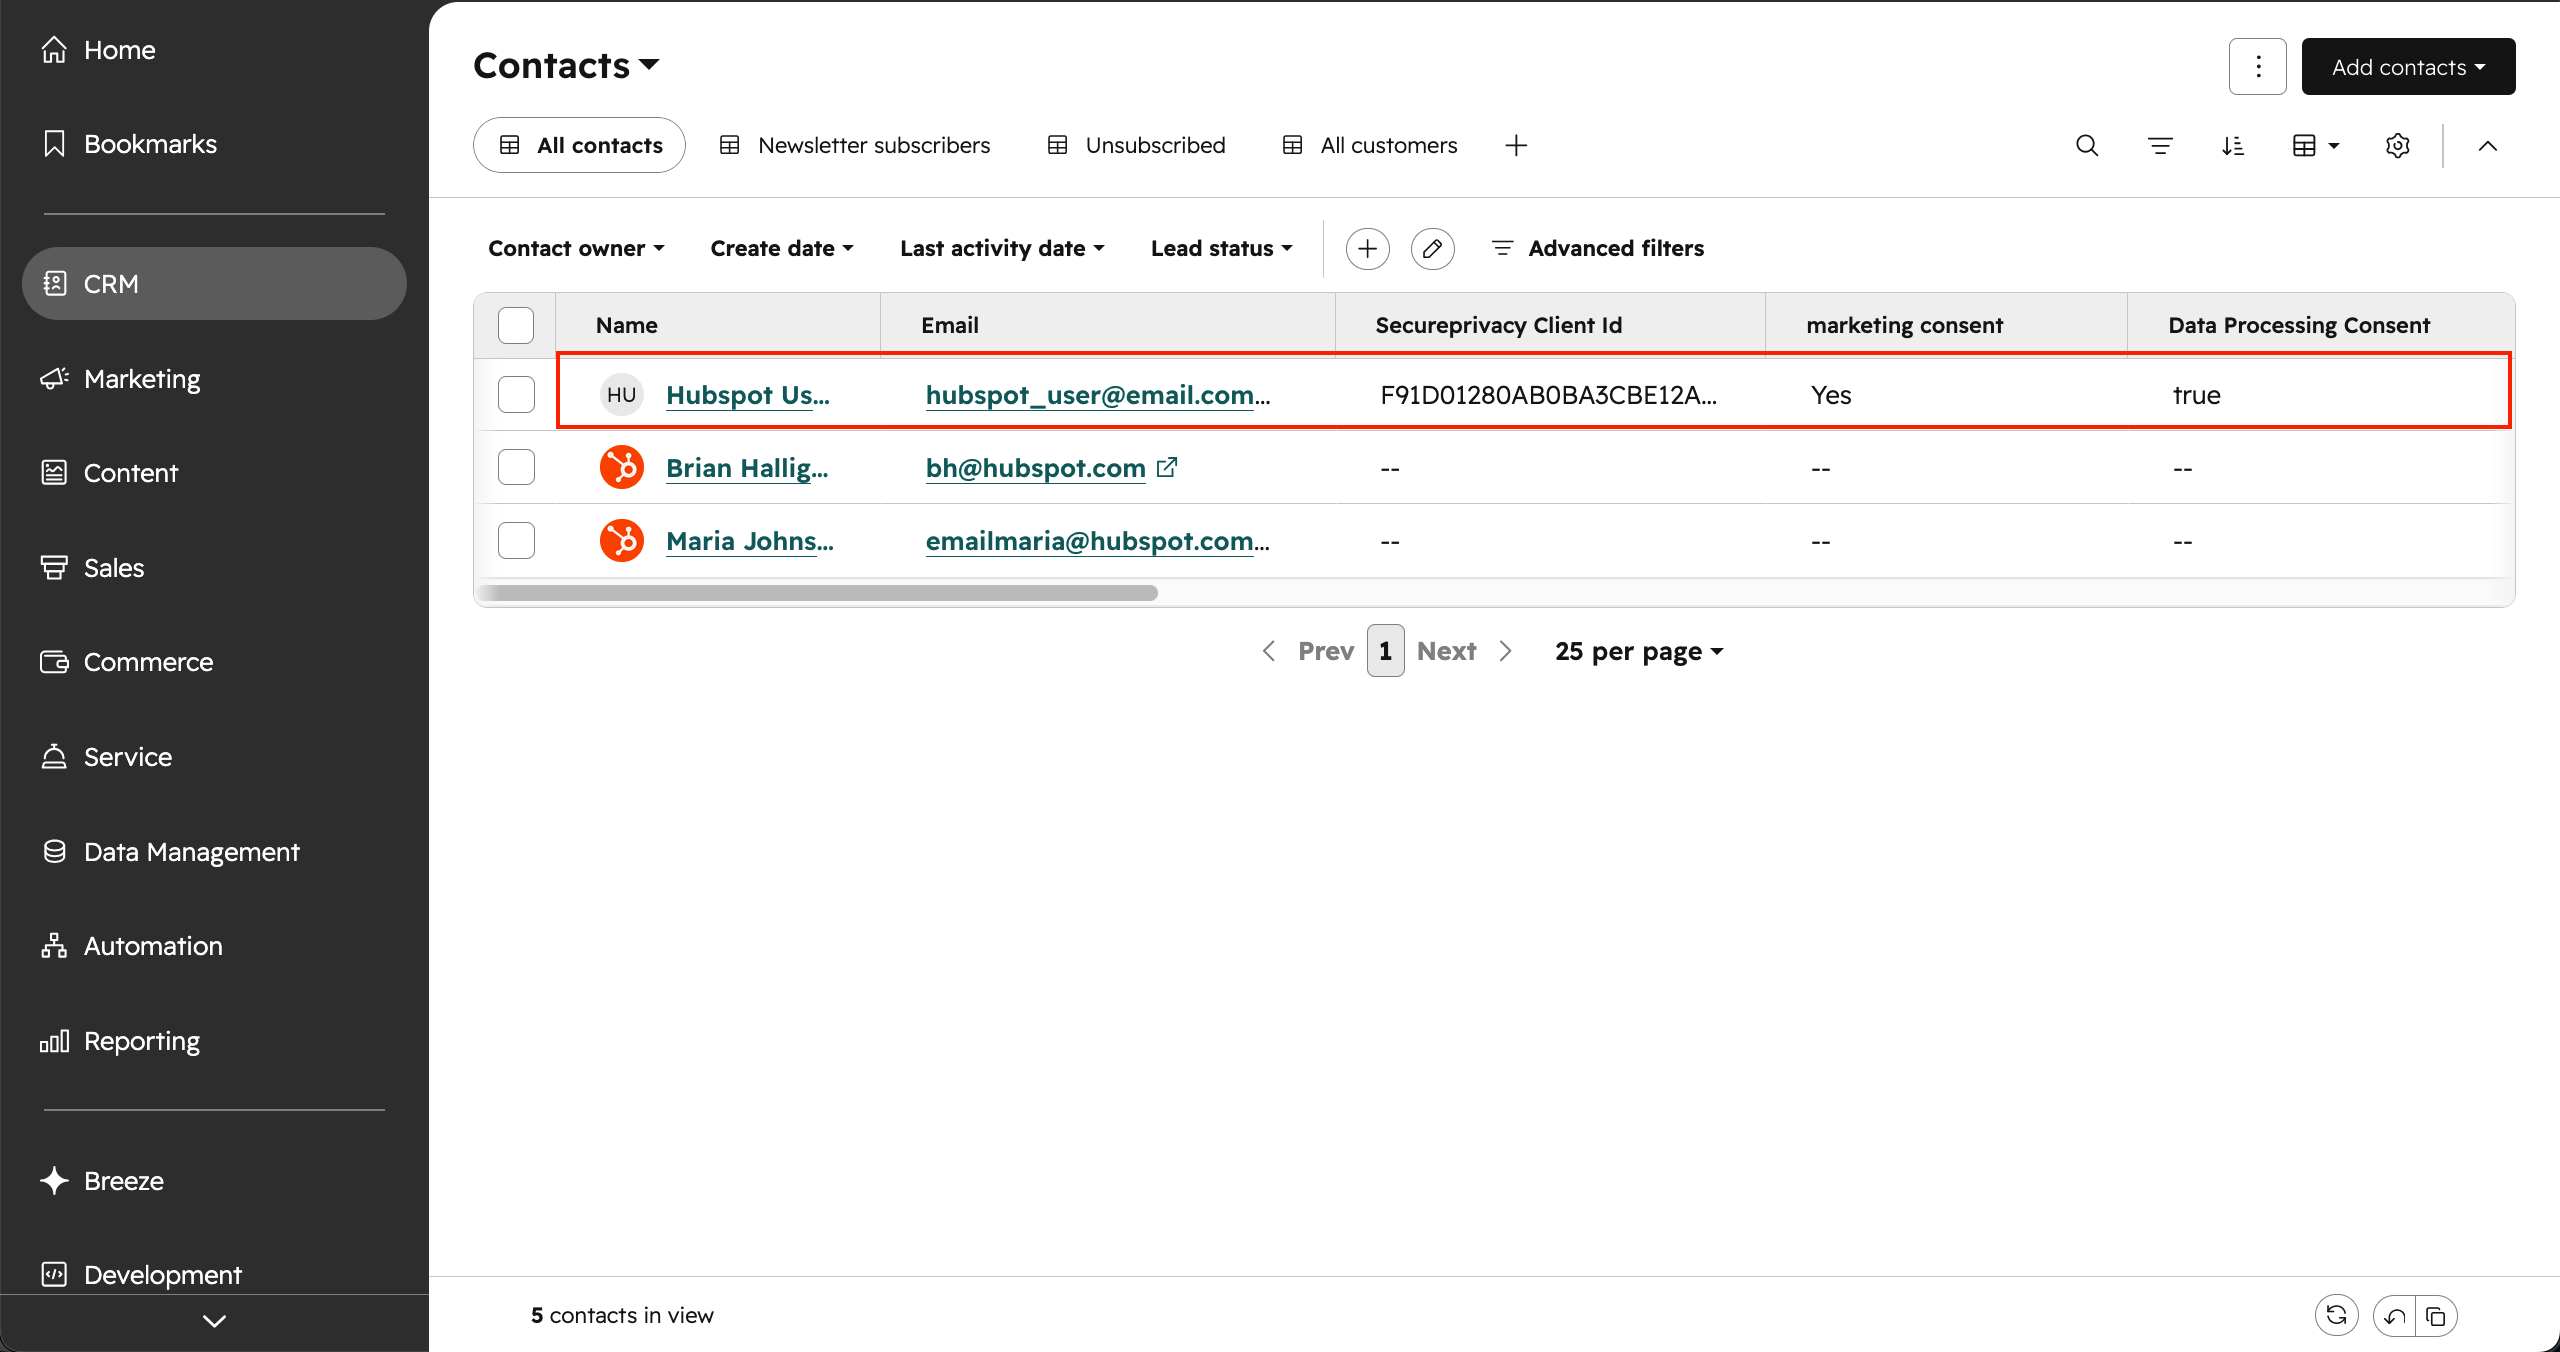Viewport: 2560px width, 1352px height.
Task: Switch to Newsletter subscribers tab
Action: 855,146
